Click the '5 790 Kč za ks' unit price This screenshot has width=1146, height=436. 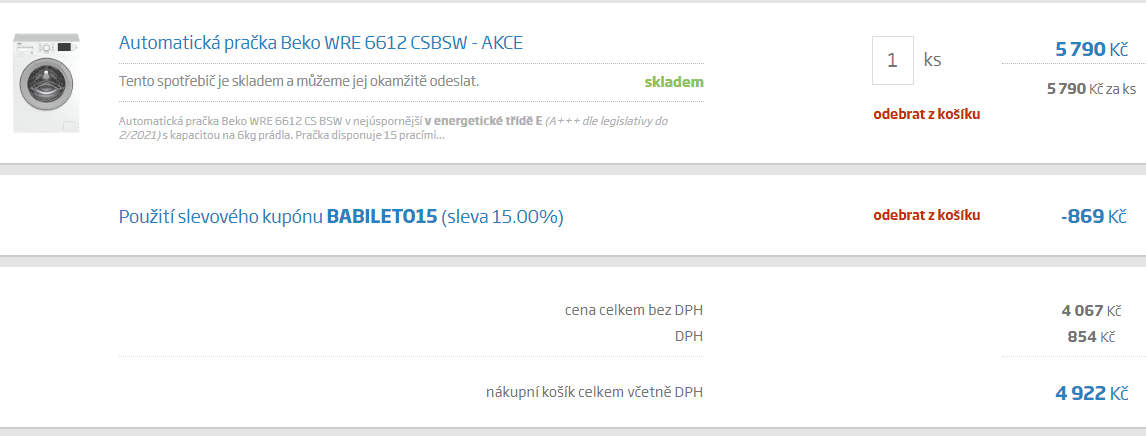tap(1091, 89)
